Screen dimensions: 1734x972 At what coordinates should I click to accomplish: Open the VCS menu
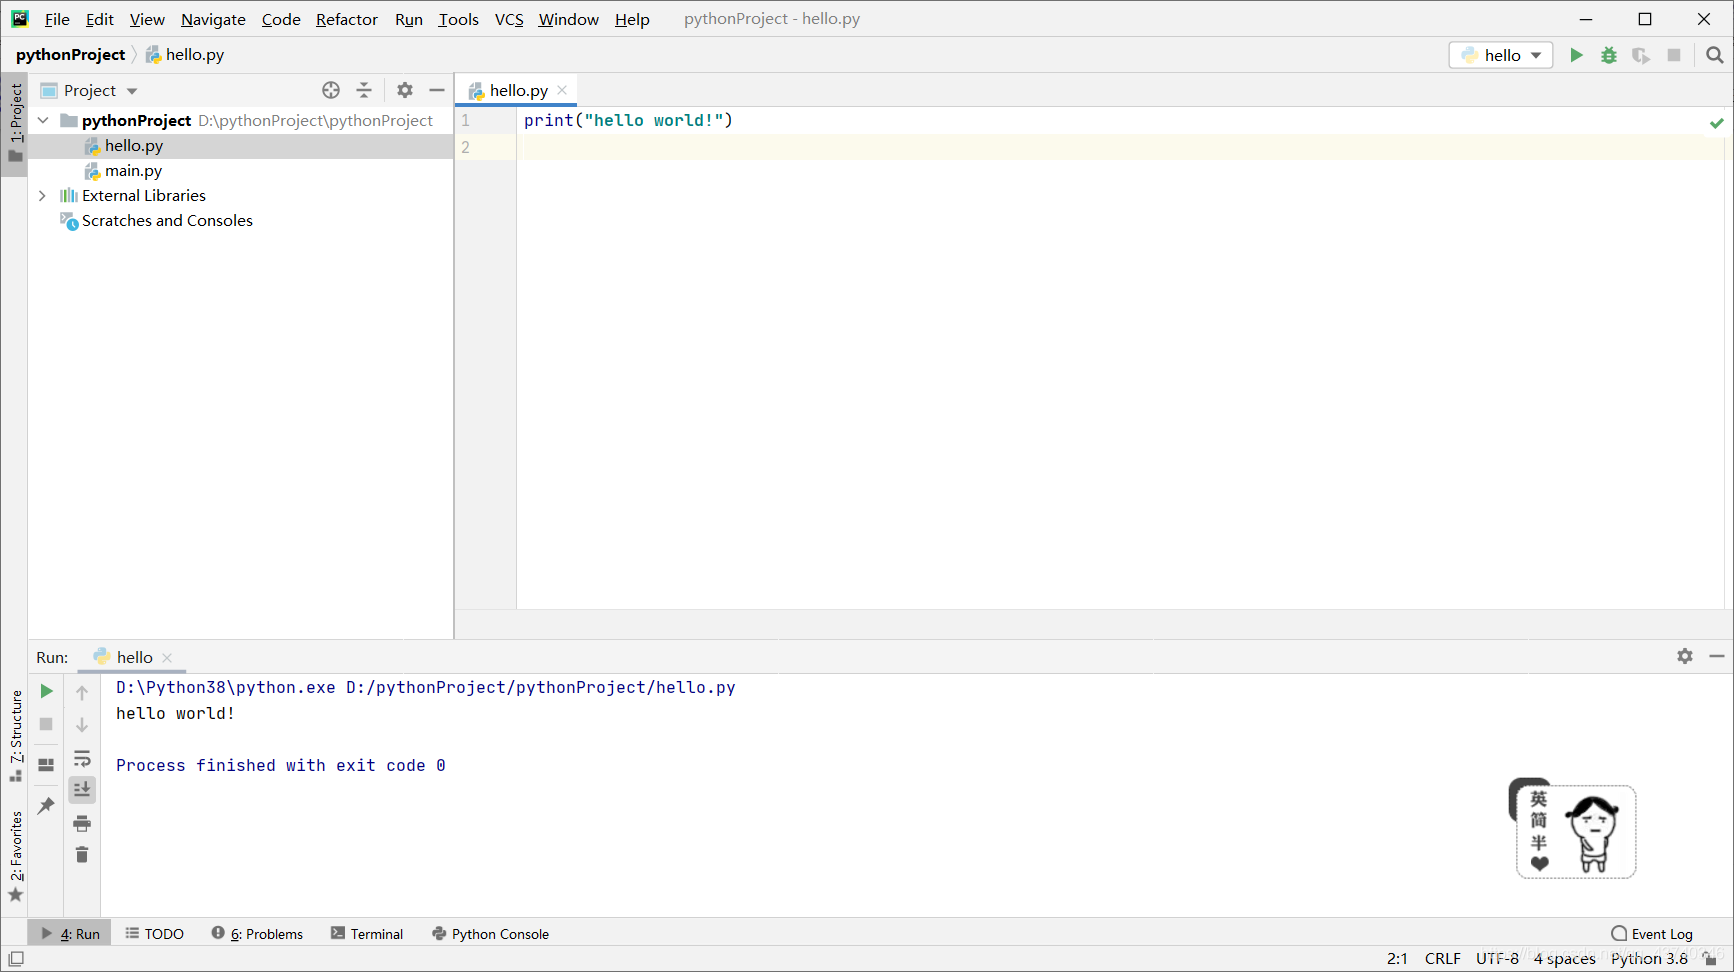pyautogui.click(x=509, y=19)
